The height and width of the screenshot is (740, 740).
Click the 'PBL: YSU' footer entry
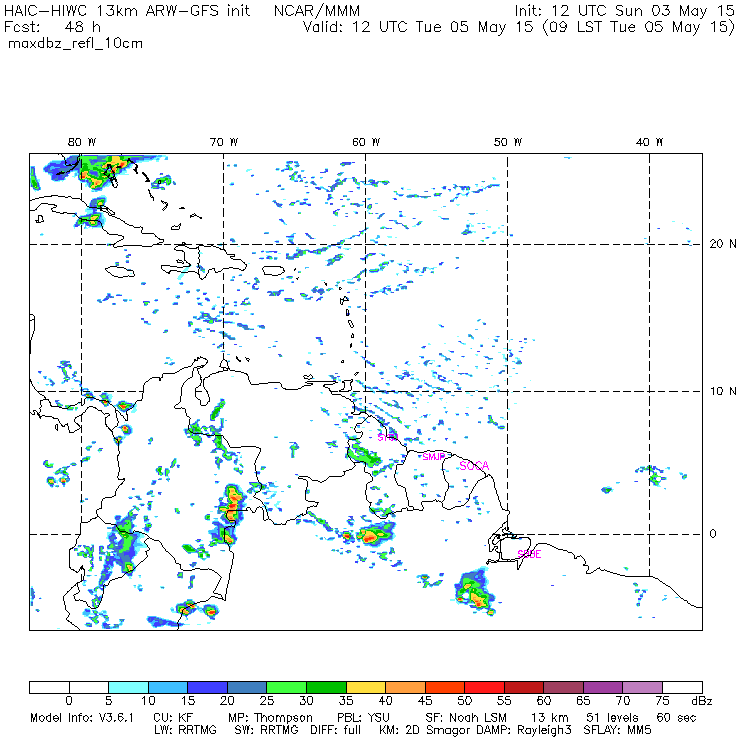pos(363,718)
